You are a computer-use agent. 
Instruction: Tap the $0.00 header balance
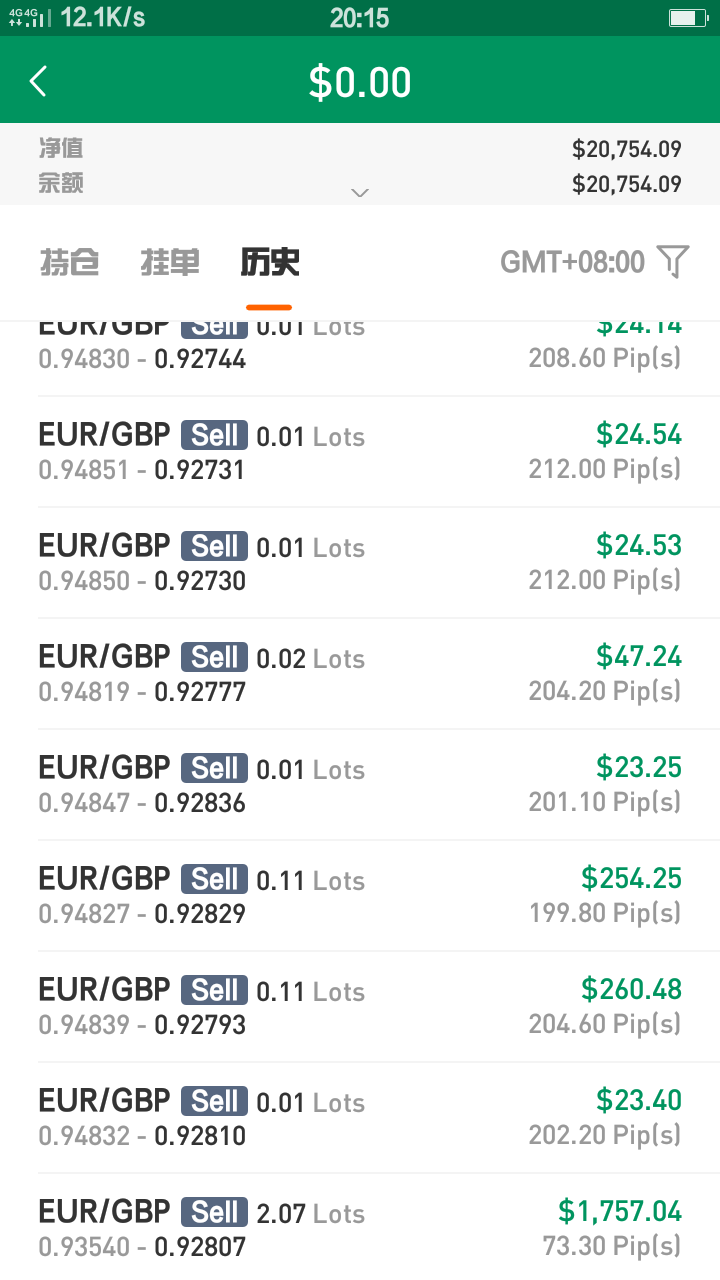(x=360, y=82)
